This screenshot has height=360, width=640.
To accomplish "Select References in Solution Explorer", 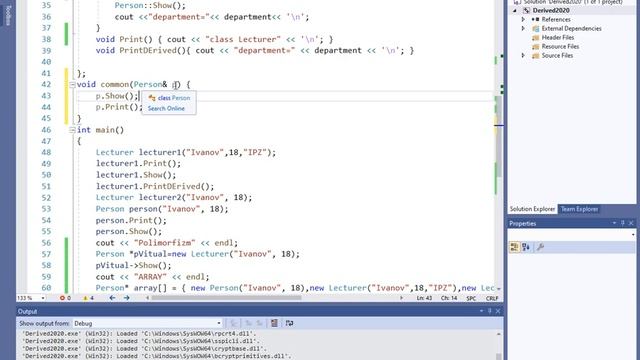I will (556, 20).
